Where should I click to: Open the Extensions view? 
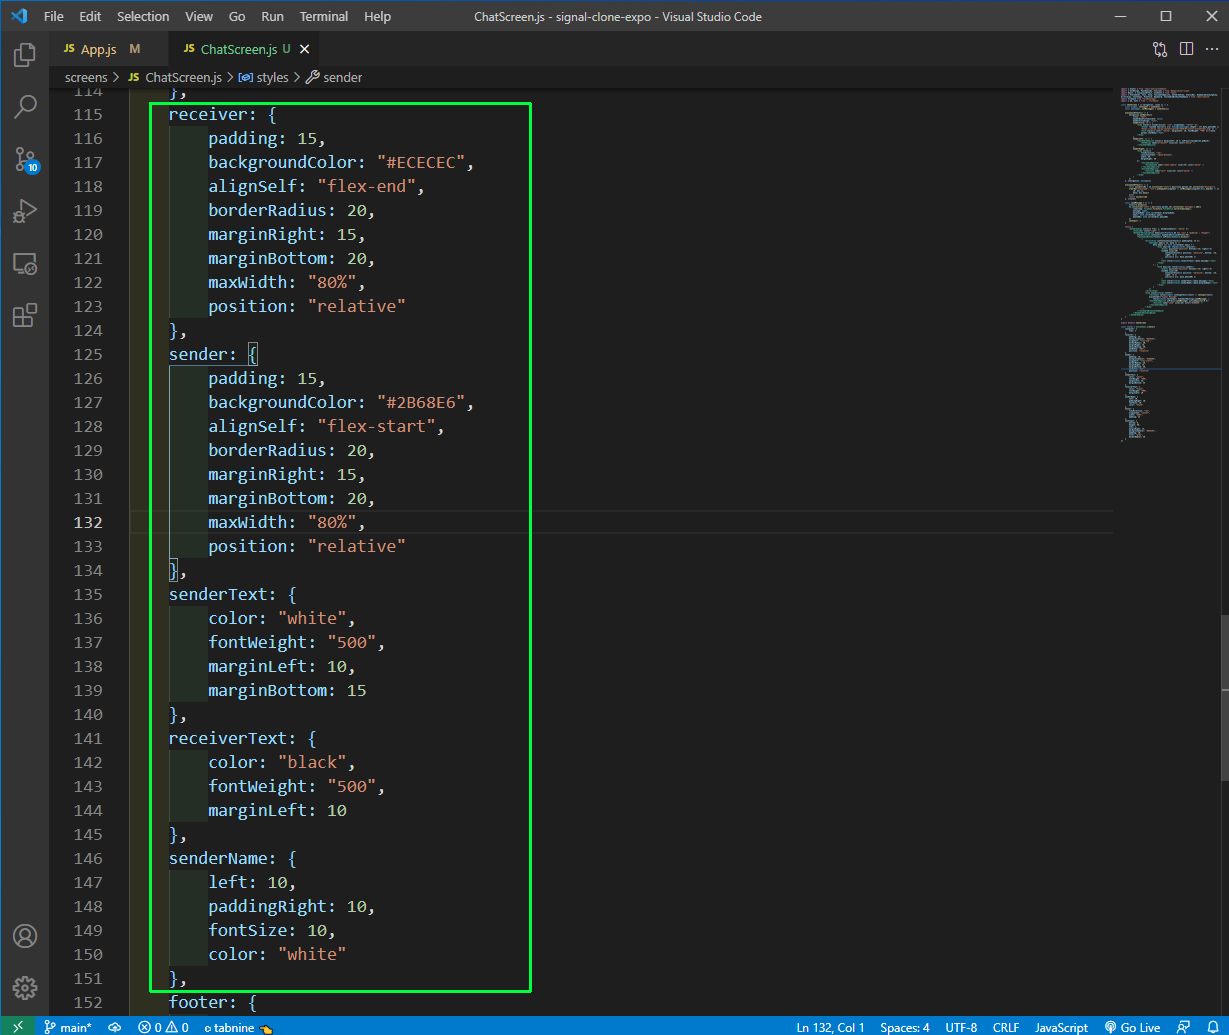[25, 316]
